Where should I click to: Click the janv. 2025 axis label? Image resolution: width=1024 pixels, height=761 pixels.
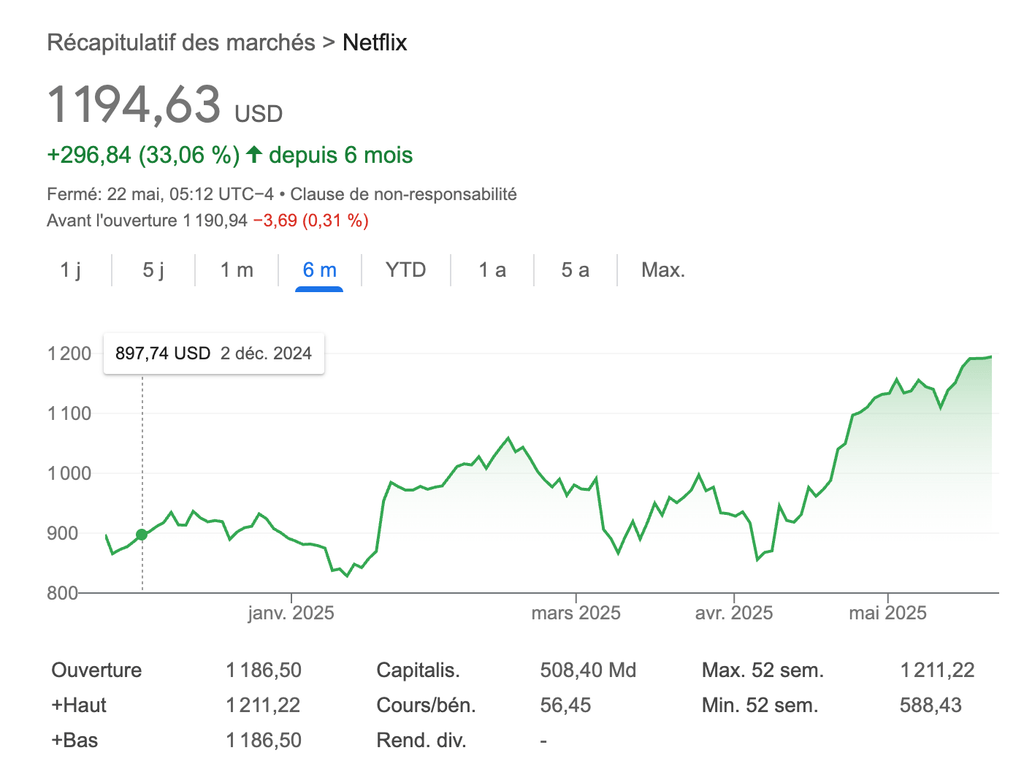290,612
